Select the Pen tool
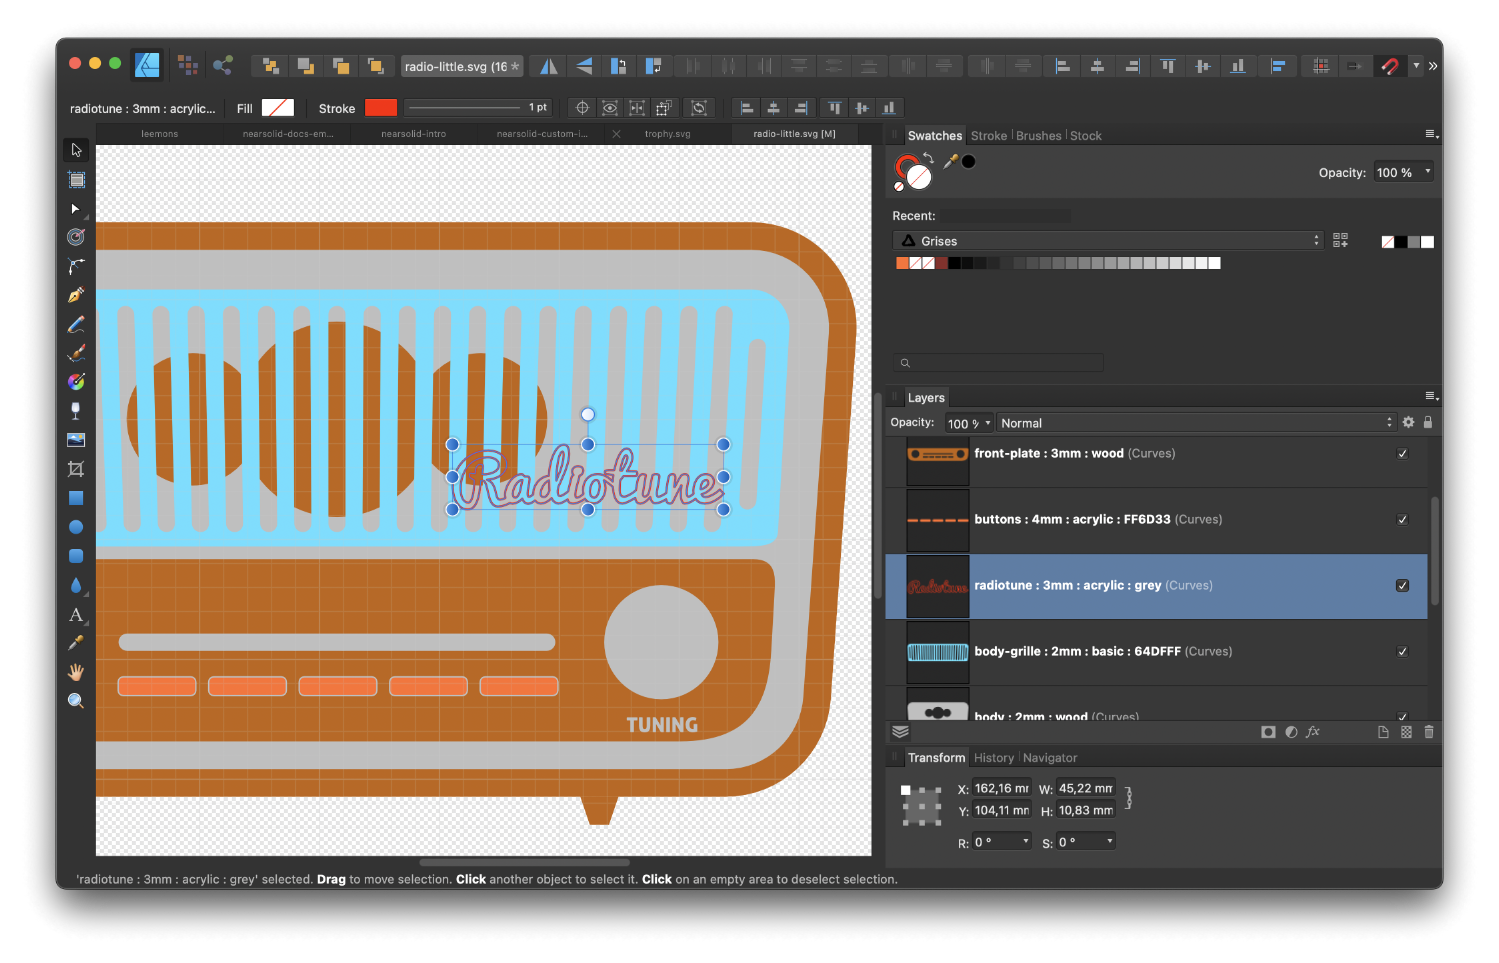Viewport: 1499px width, 963px height. (x=76, y=295)
